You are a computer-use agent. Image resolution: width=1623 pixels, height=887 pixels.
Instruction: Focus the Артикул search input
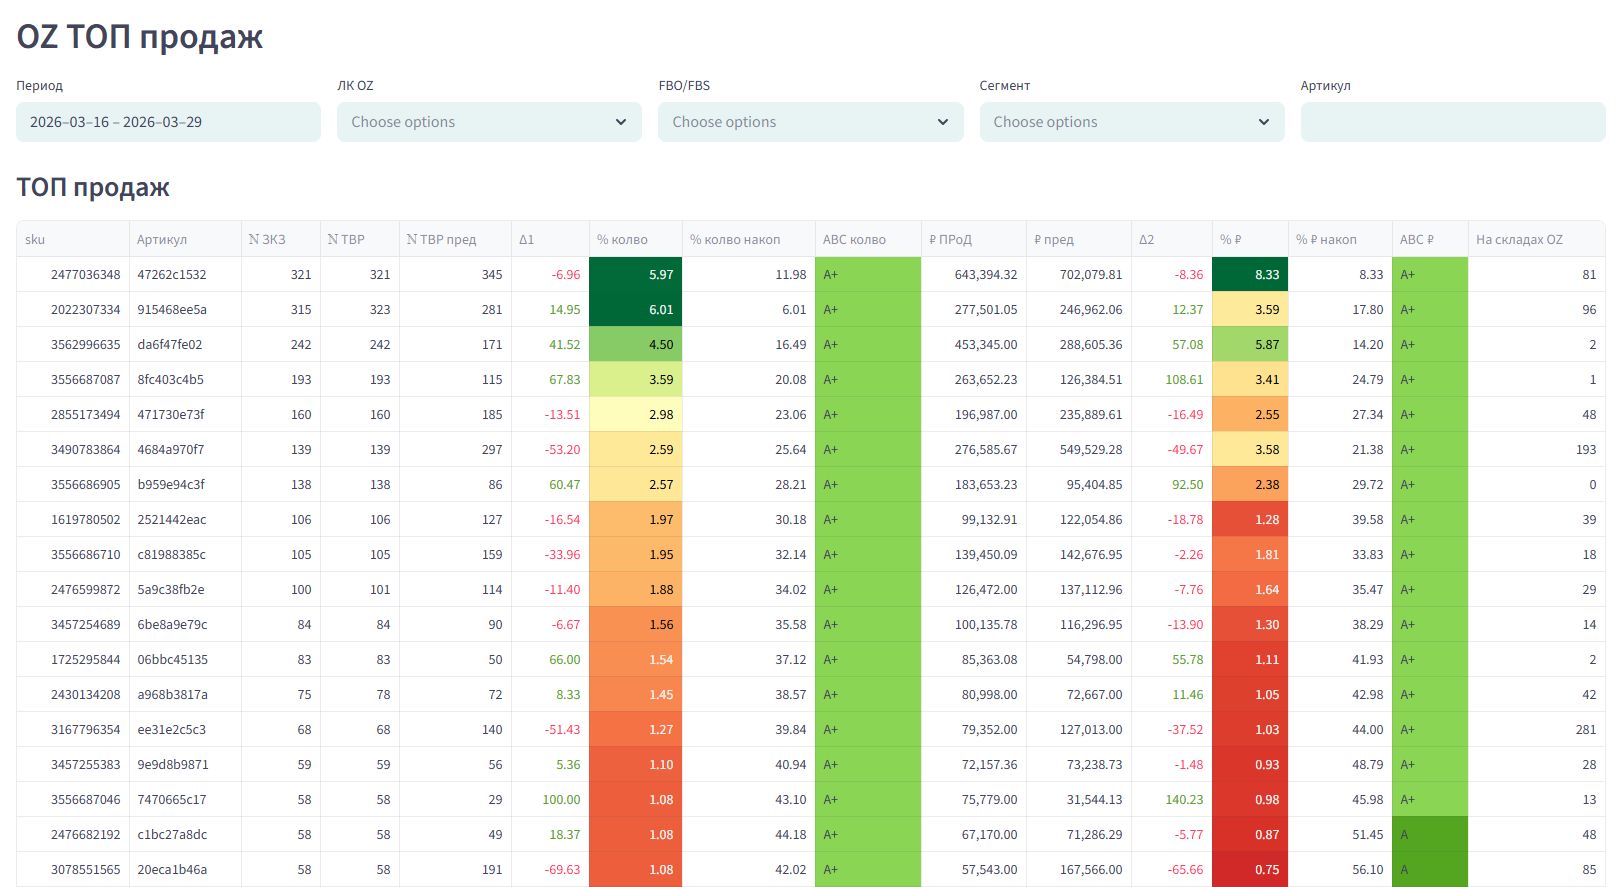pos(1453,122)
